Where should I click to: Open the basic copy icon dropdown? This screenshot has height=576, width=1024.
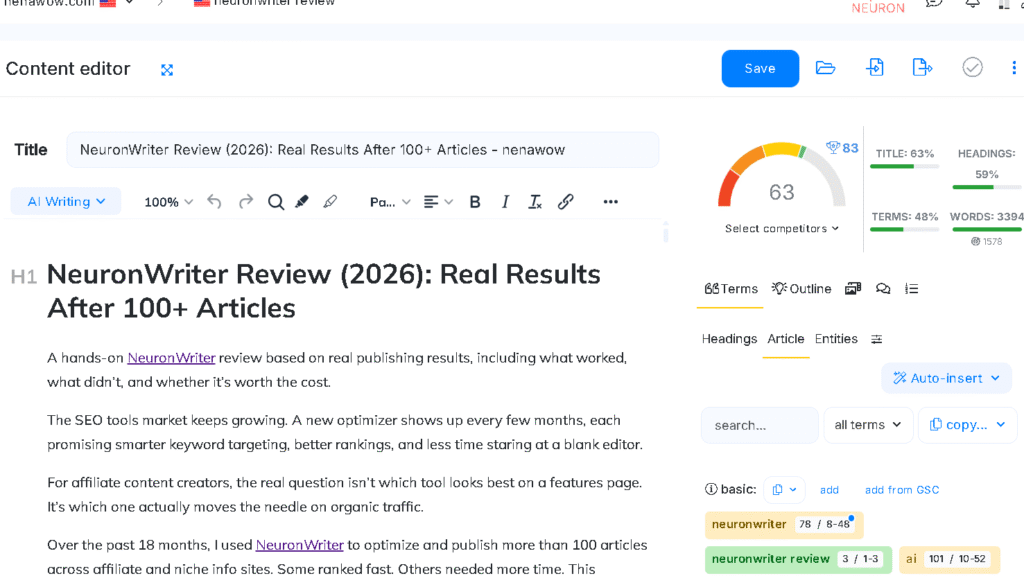(784, 490)
